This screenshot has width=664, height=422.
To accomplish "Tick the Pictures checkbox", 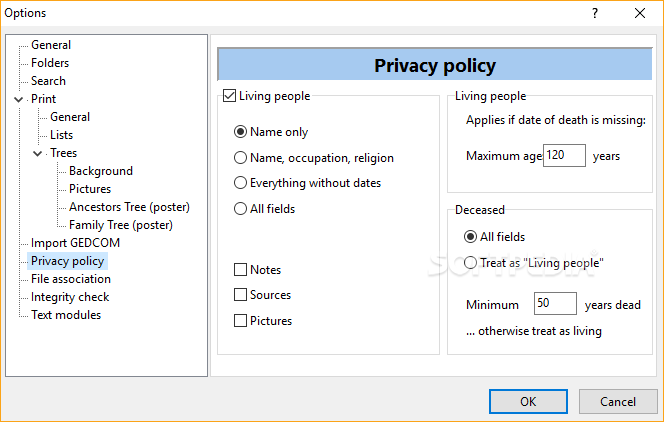I will tap(241, 320).
